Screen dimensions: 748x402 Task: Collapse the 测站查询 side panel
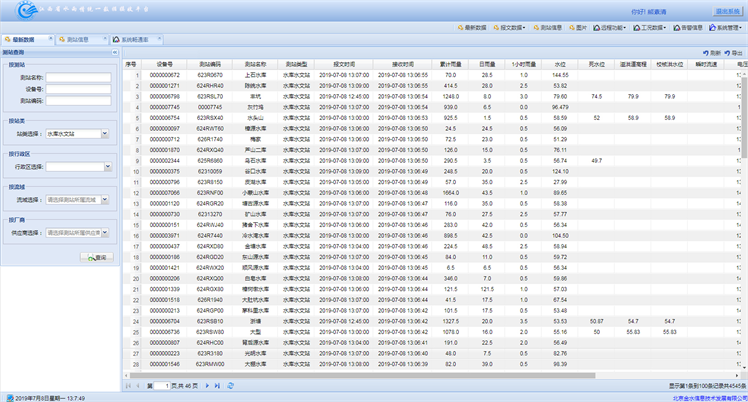[115, 51]
